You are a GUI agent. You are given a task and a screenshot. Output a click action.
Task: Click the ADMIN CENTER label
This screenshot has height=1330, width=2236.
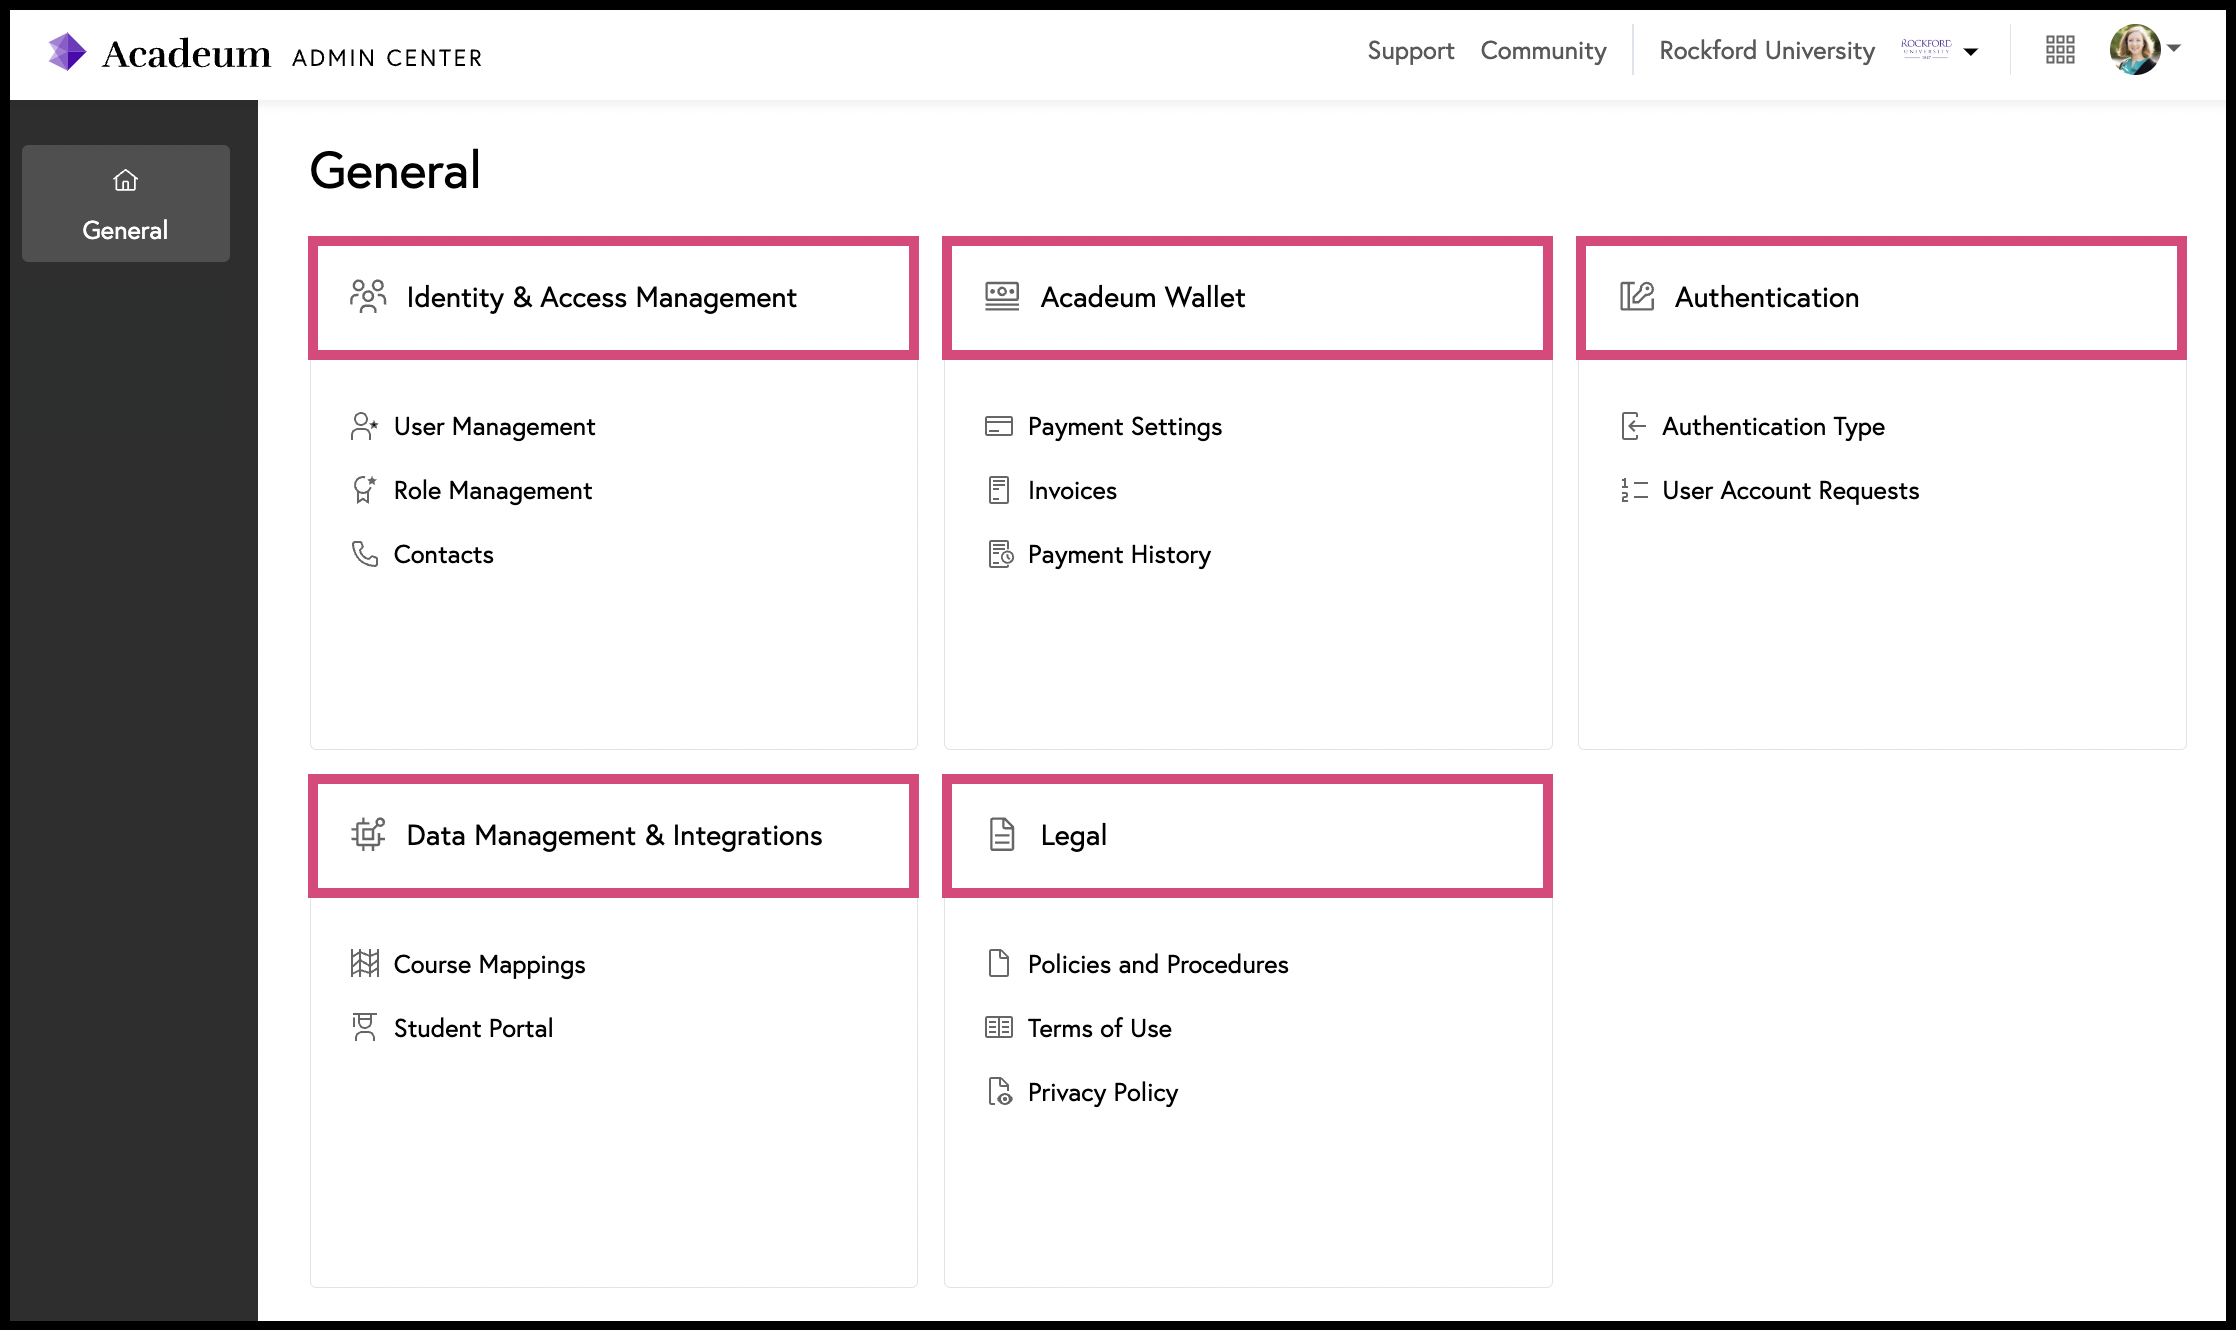(387, 58)
